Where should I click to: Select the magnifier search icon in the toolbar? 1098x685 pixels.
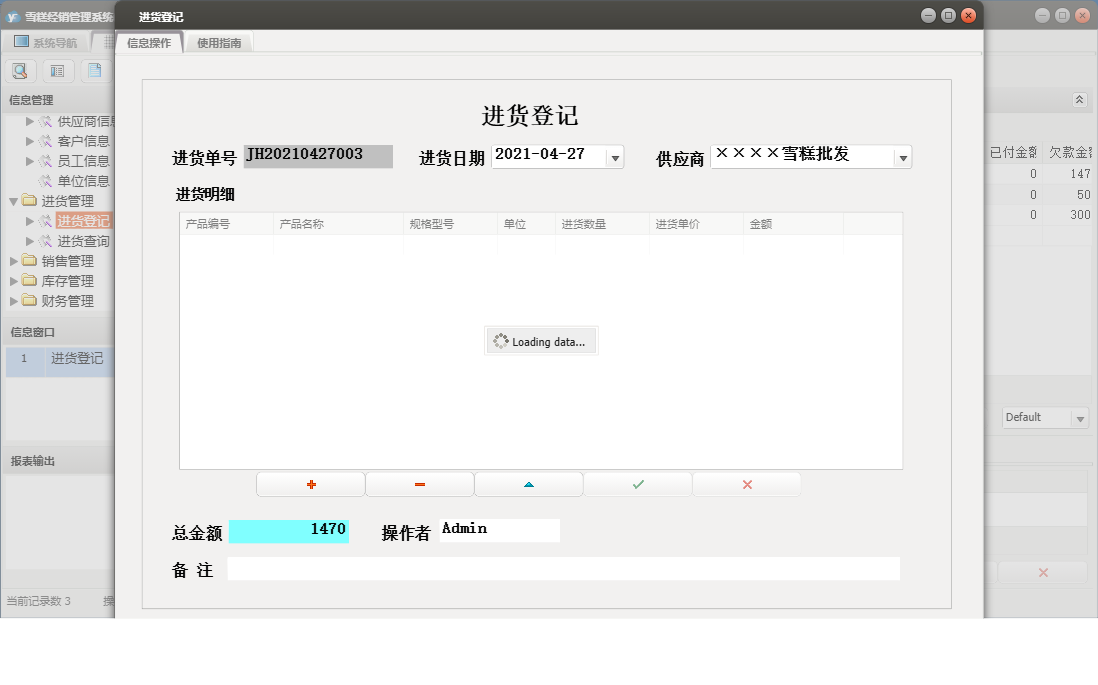(x=19, y=70)
